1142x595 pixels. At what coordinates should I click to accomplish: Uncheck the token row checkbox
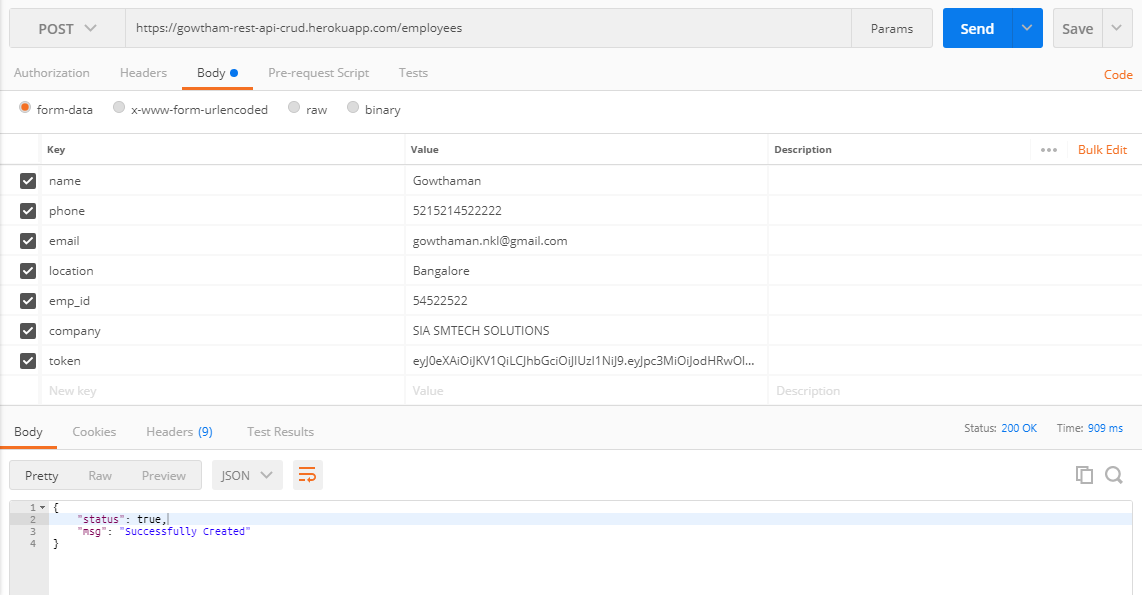[x=28, y=360]
